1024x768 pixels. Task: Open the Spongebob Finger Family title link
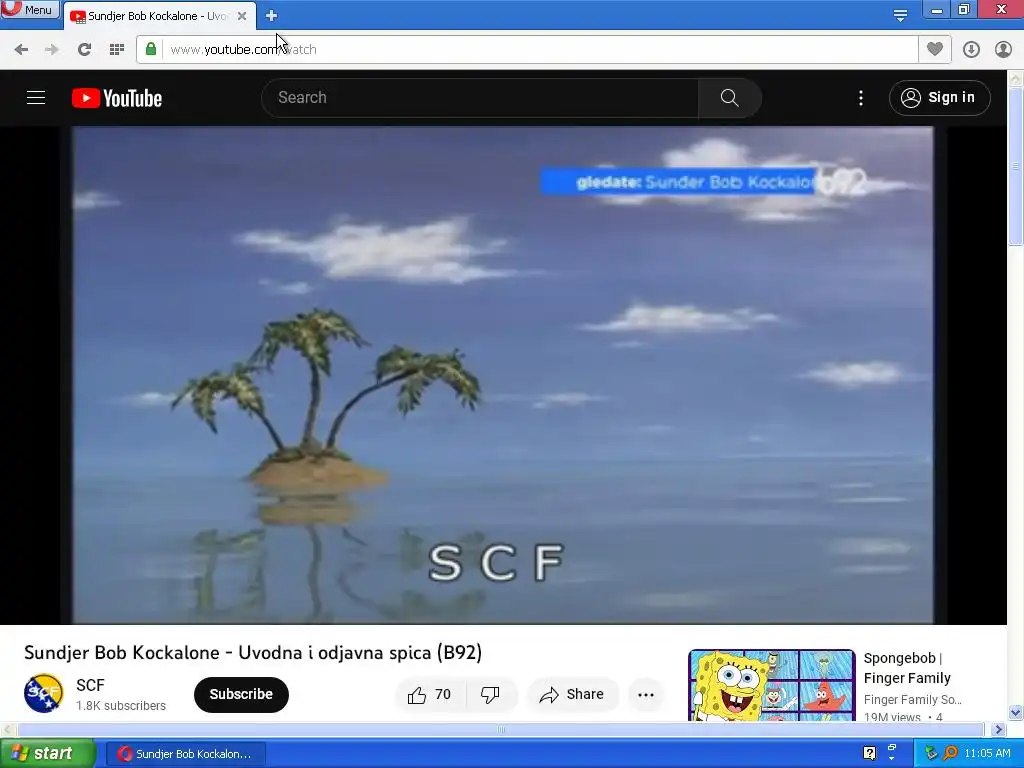click(907, 668)
